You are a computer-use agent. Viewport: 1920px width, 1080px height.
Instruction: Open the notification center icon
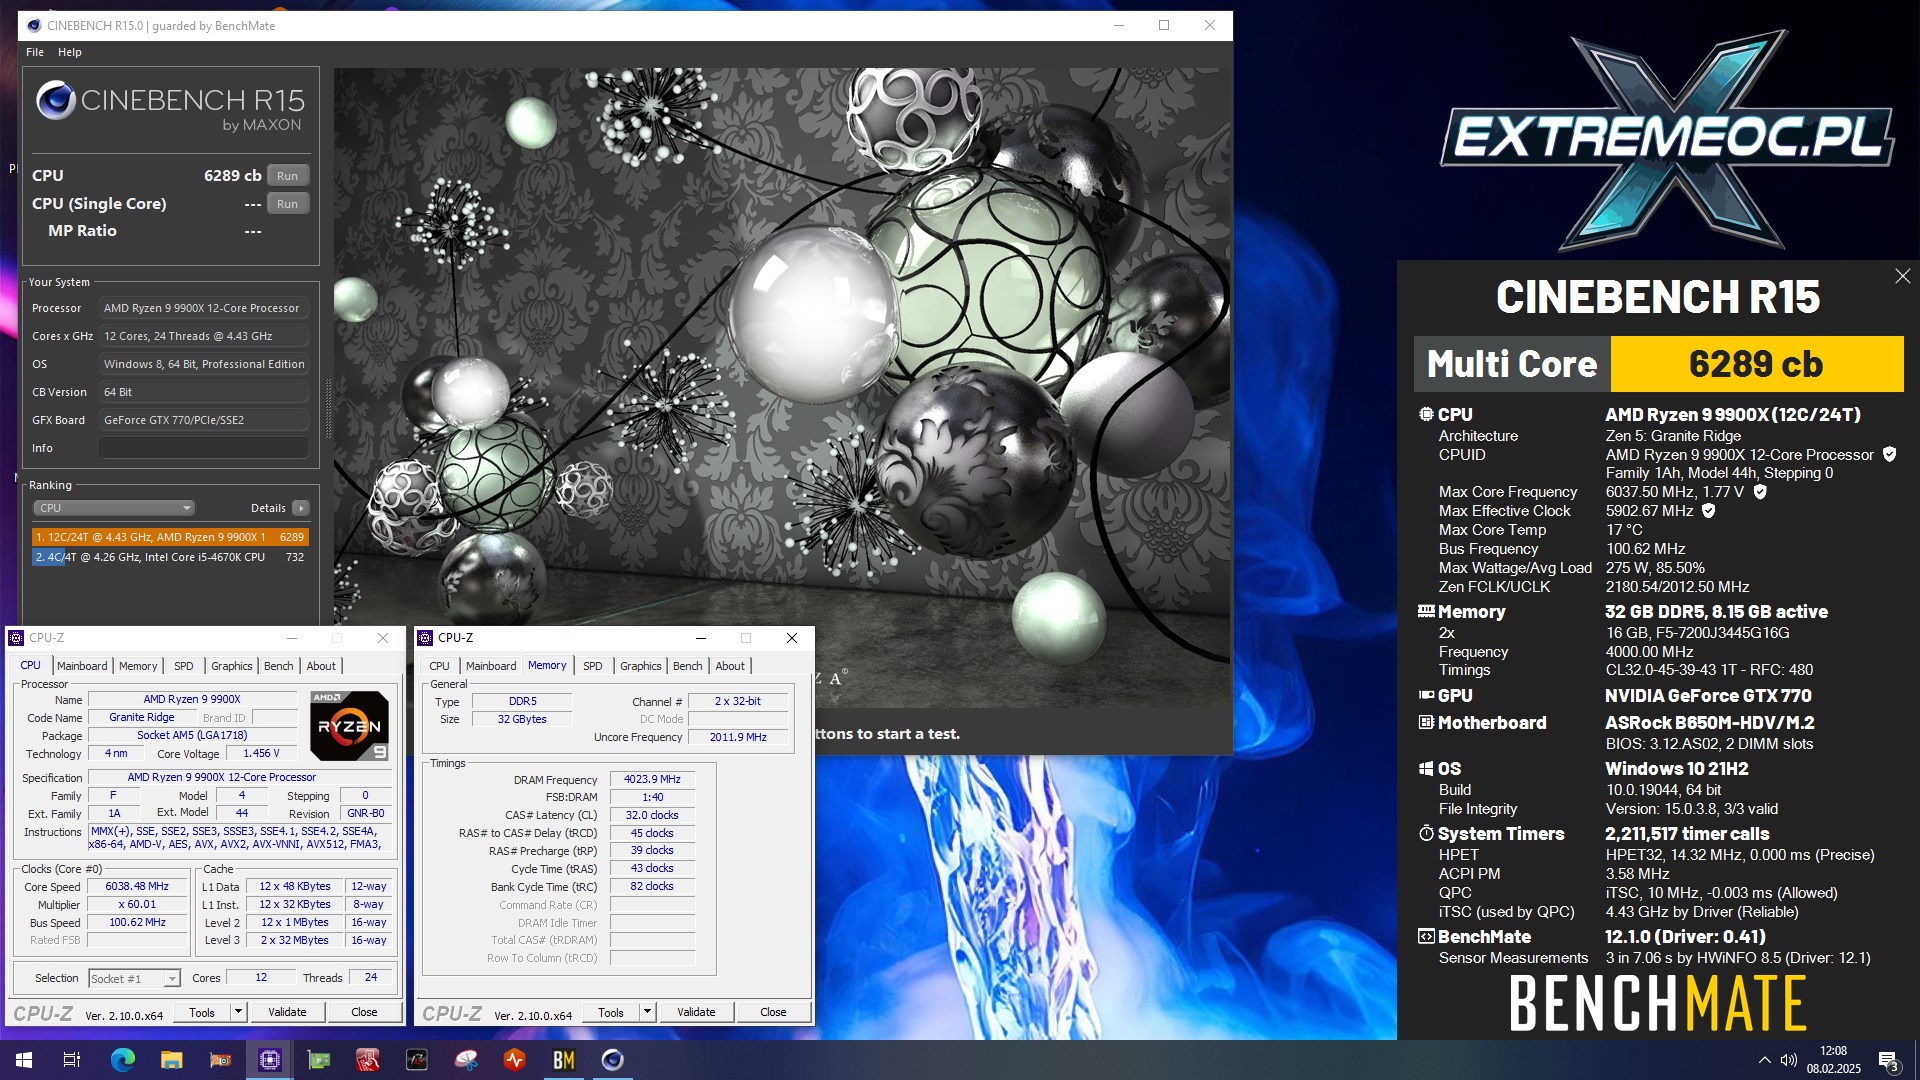1888,1060
